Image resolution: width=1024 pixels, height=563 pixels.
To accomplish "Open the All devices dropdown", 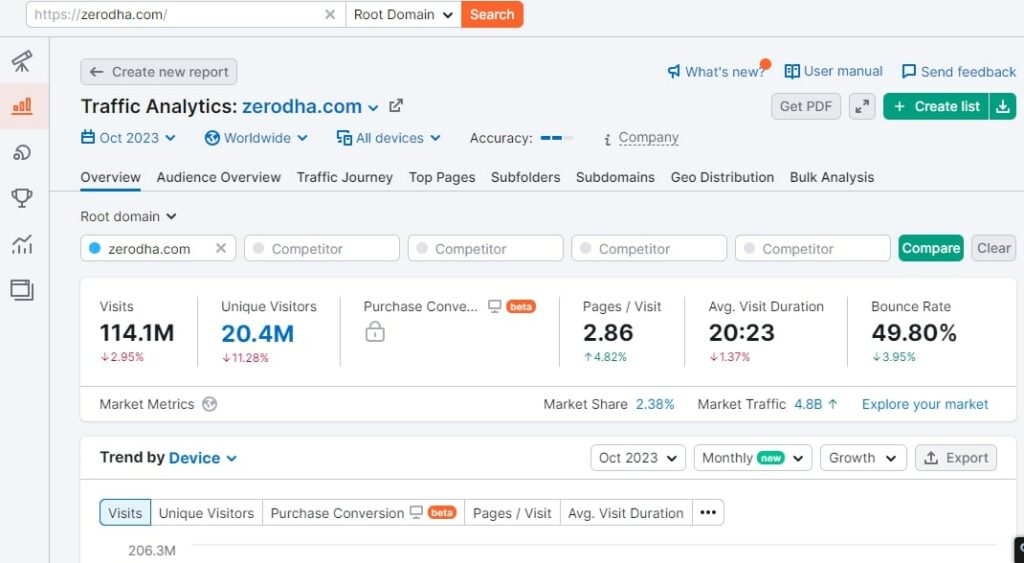I will [389, 138].
